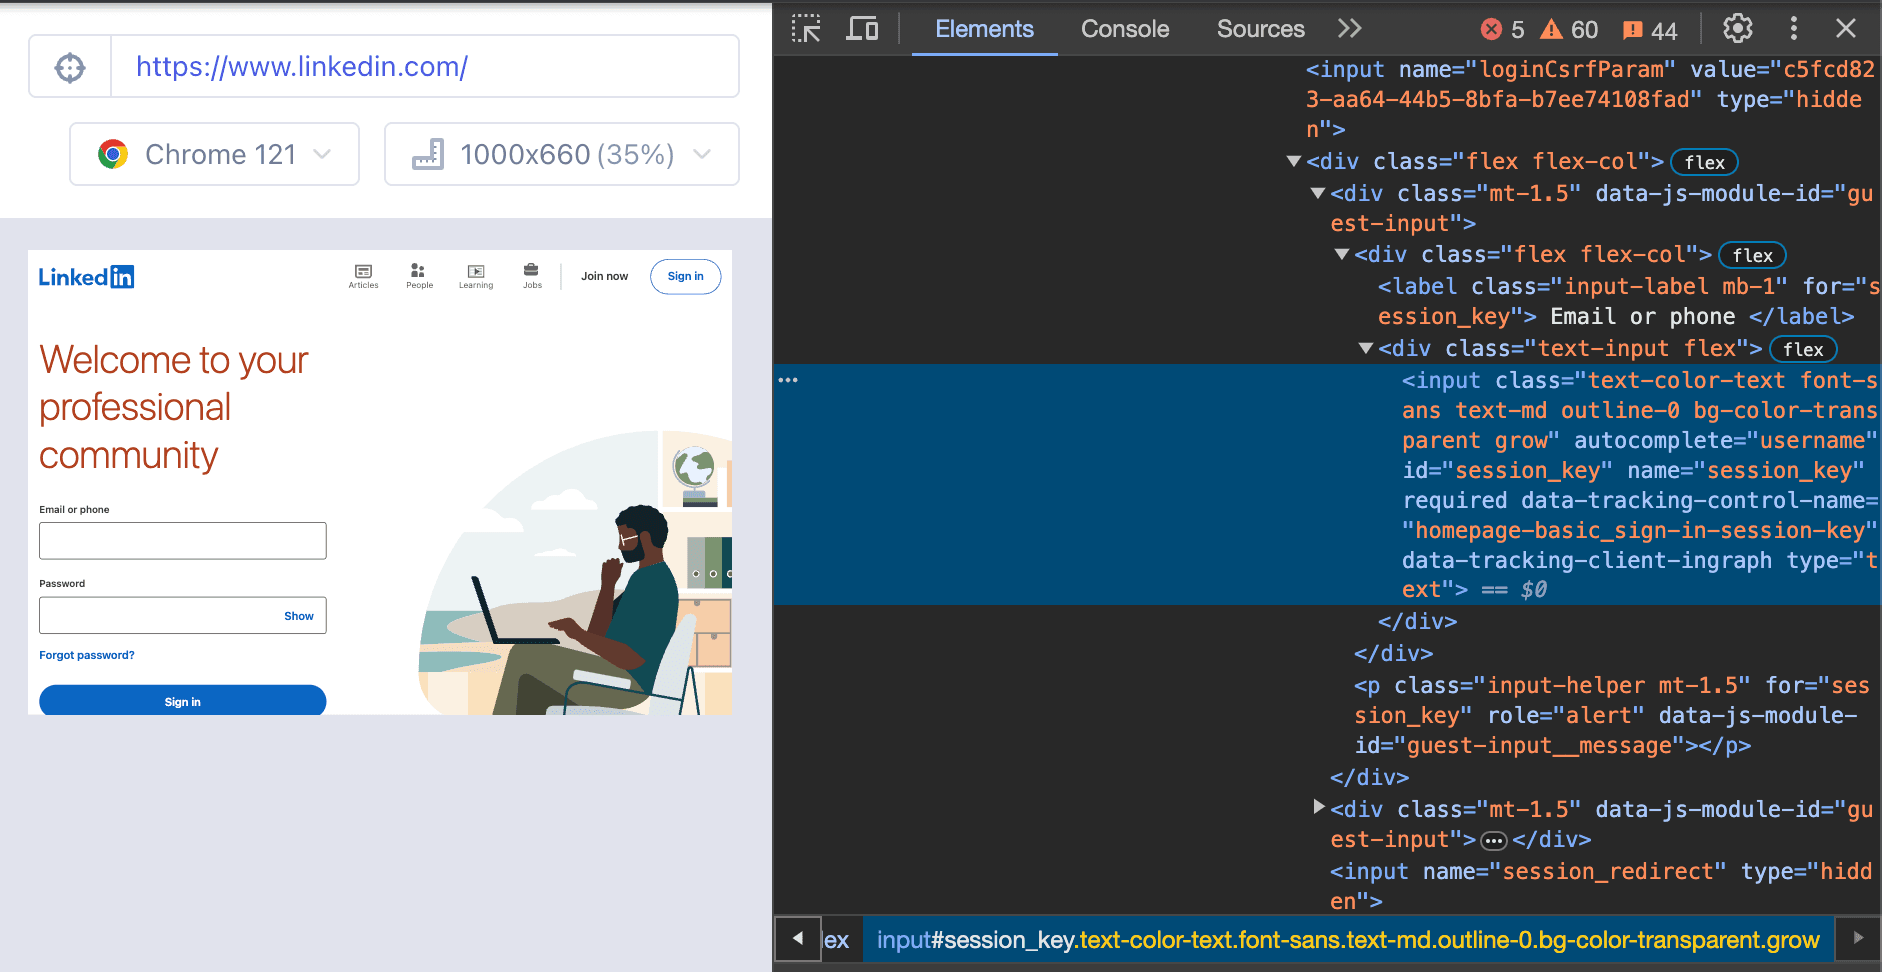
Task: Open the Chrome 121 browser dropdown
Action: point(214,154)
